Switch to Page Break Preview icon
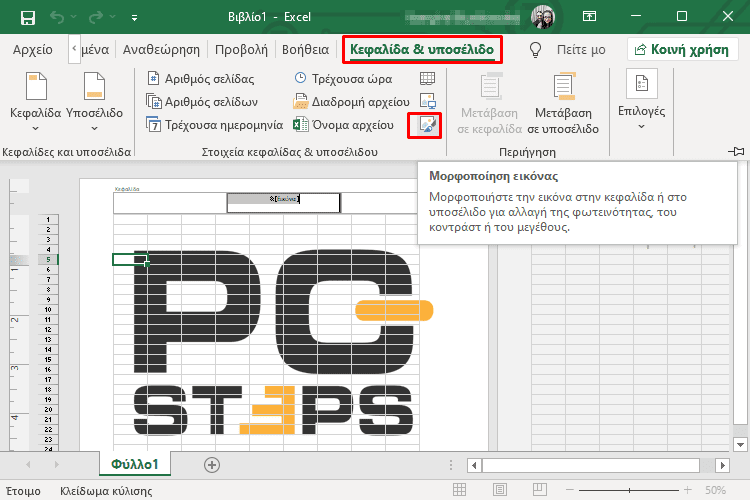This screenshot has width=750, height=500. tap(540, 489)
